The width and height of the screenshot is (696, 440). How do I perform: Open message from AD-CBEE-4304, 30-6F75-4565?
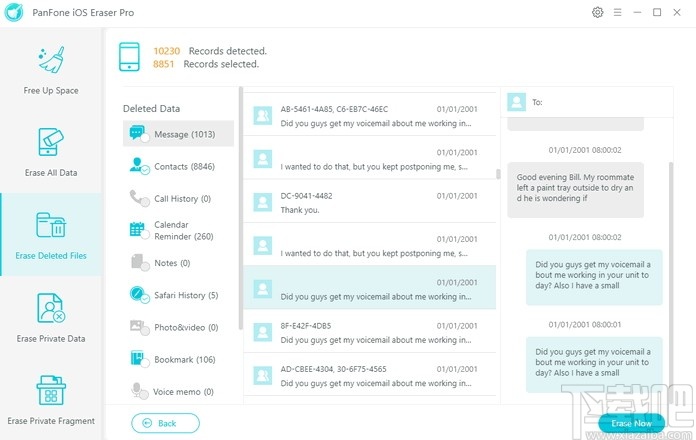tap(369, 376)
